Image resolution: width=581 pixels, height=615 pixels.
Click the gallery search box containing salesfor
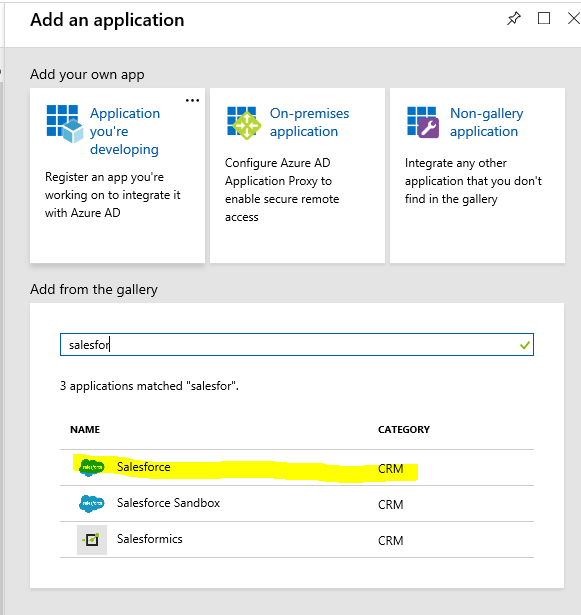[x=297, y=345]
